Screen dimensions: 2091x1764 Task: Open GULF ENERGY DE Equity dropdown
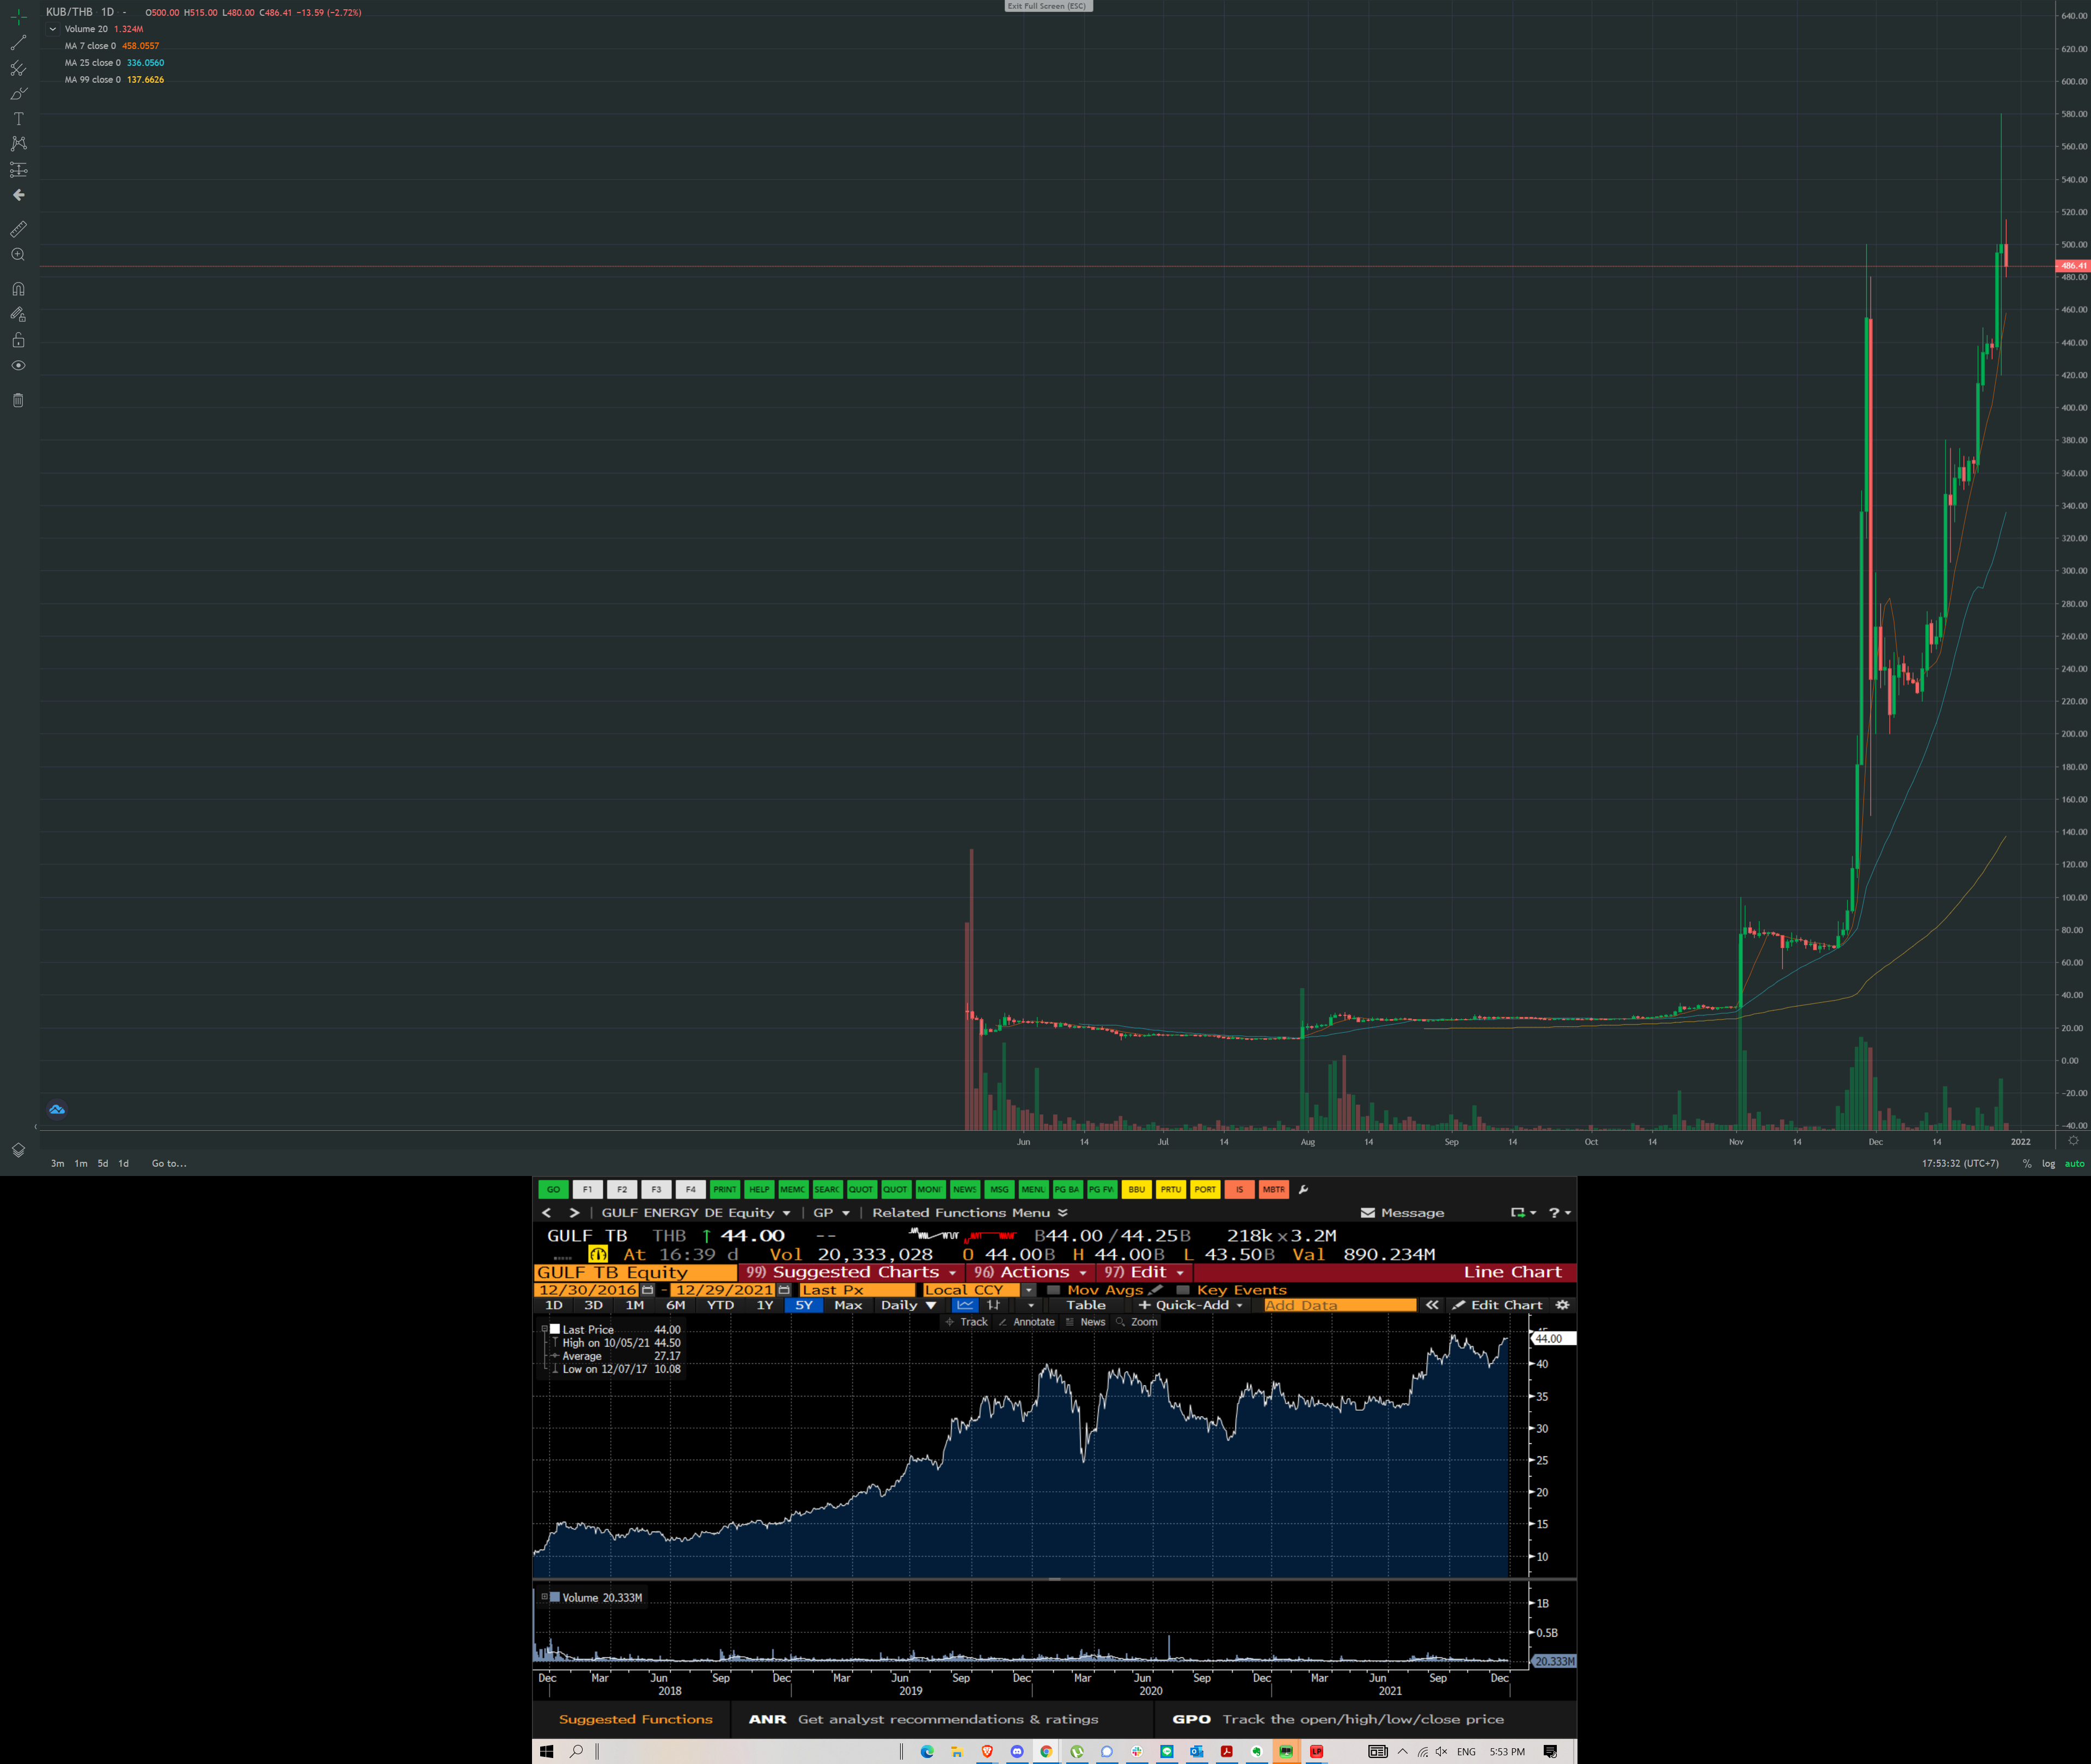[x=695, y=1213]
